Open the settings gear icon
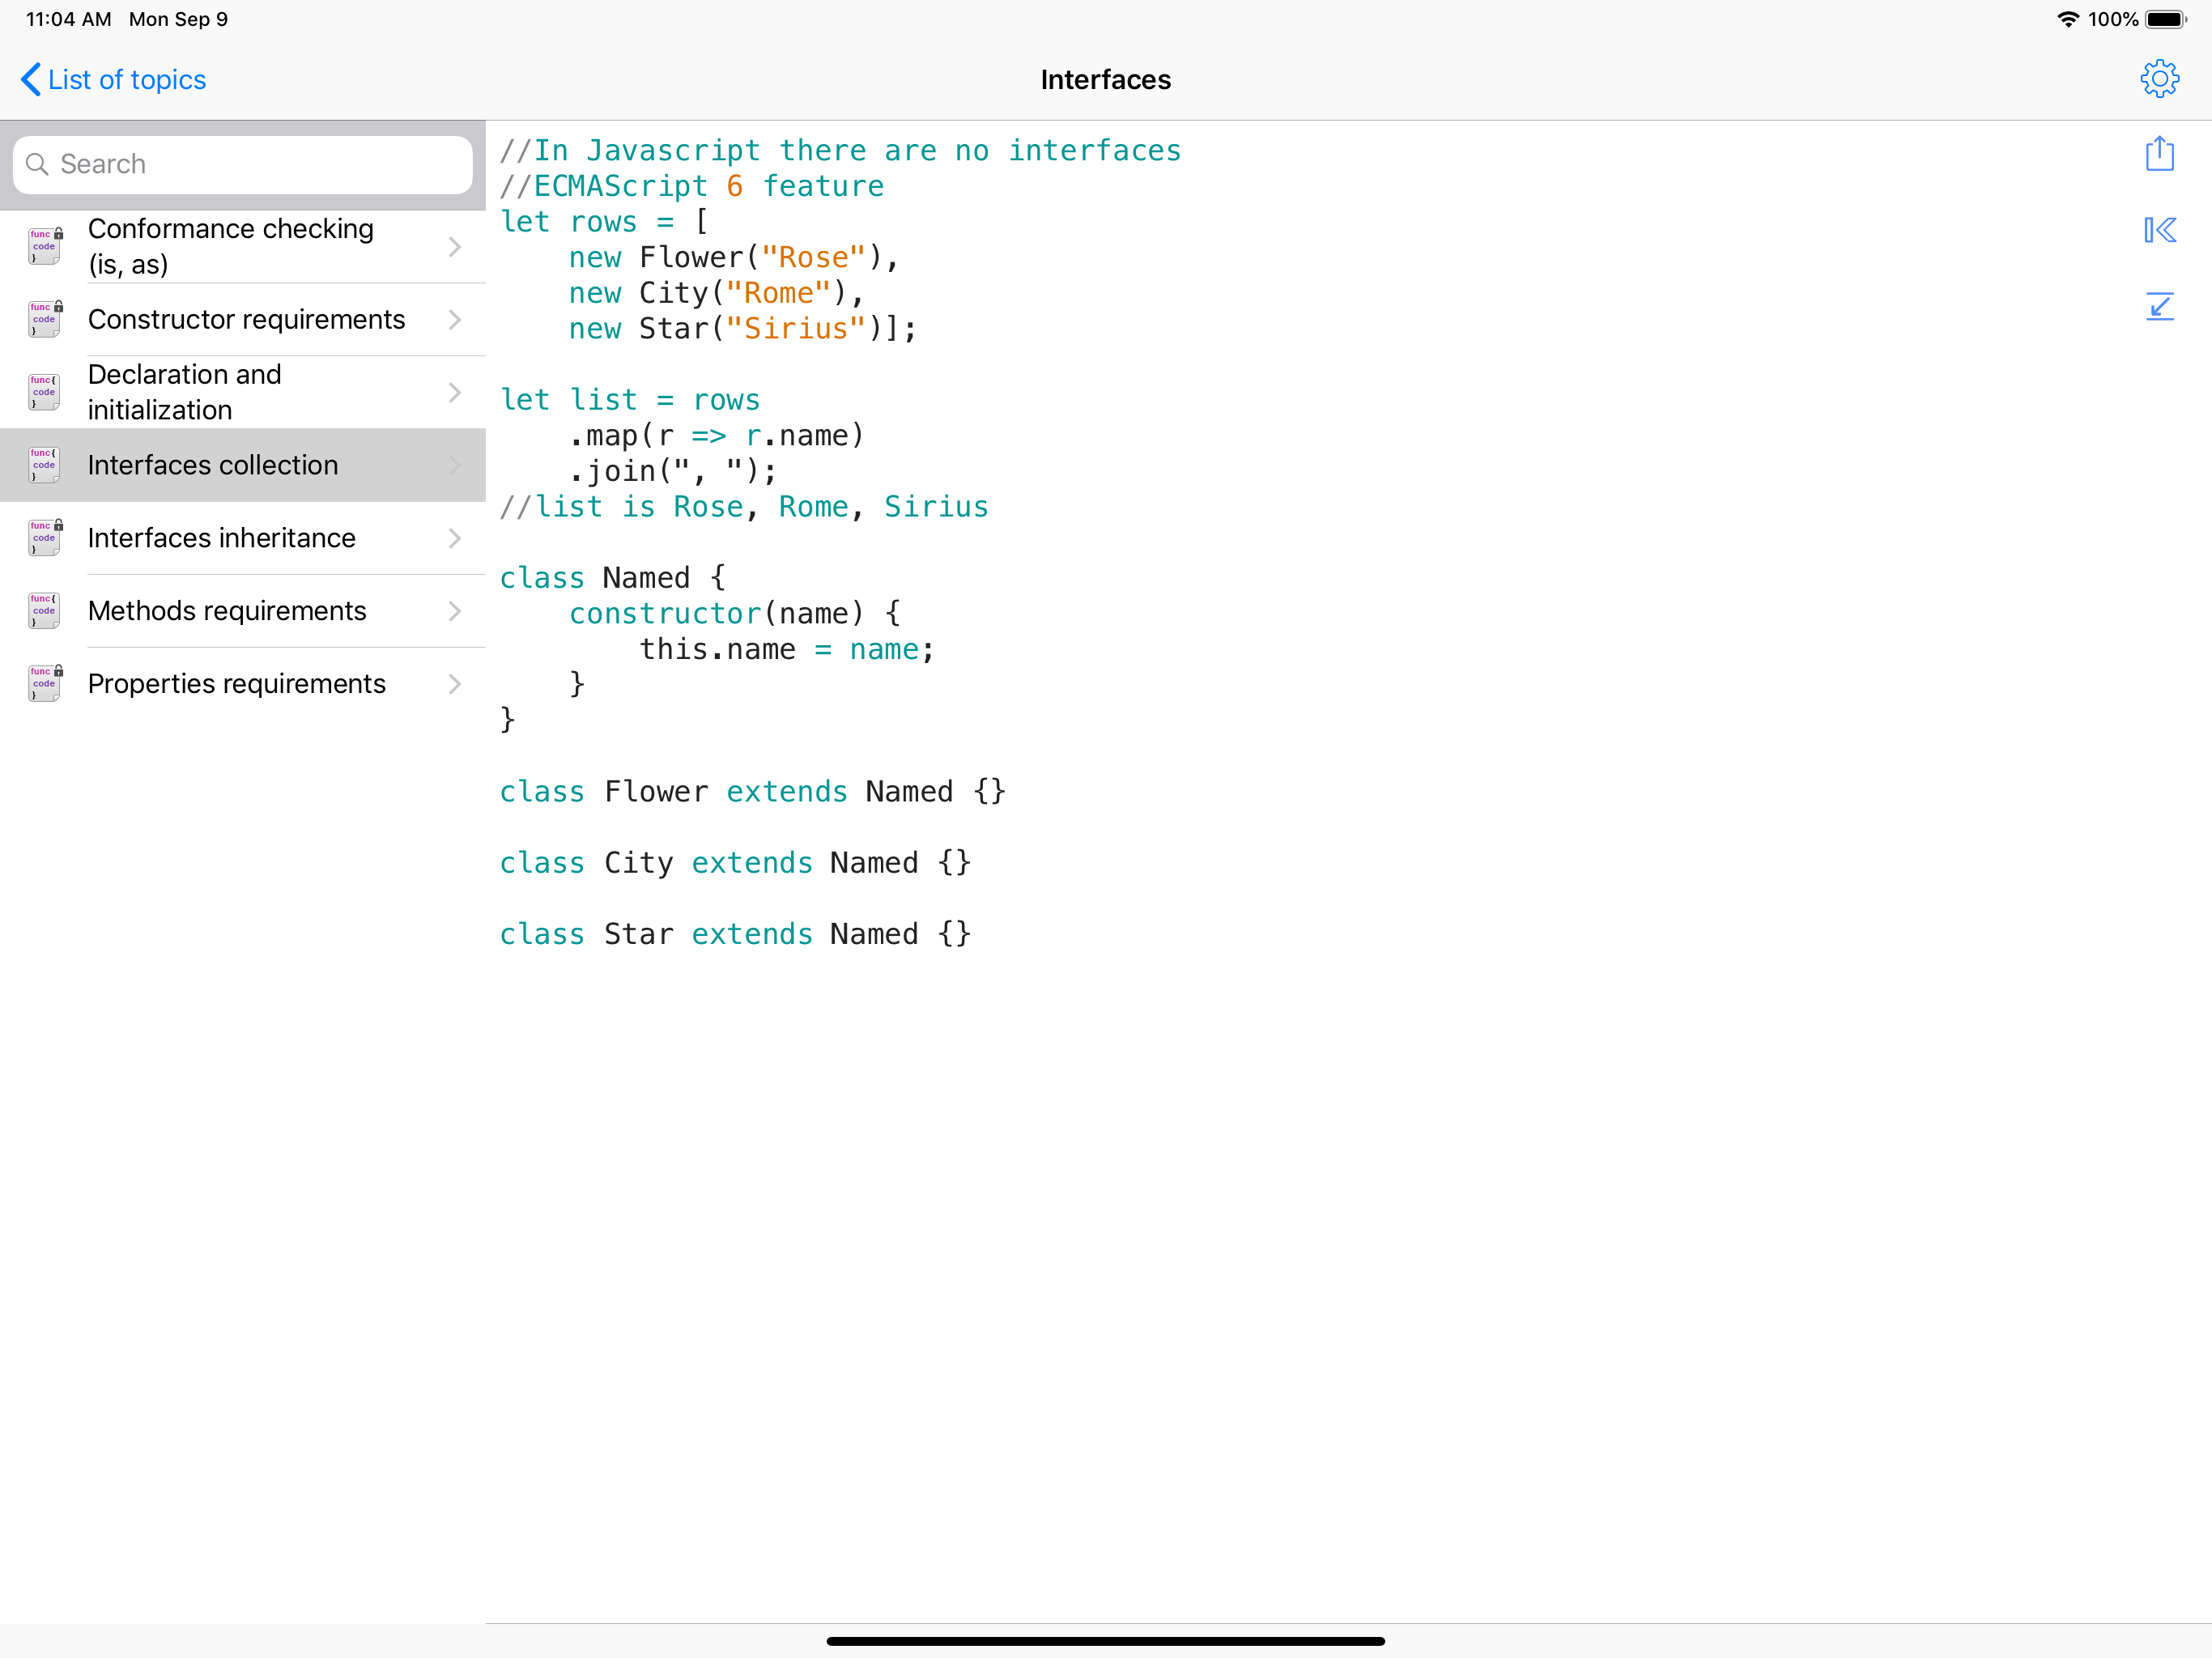 2159,79
